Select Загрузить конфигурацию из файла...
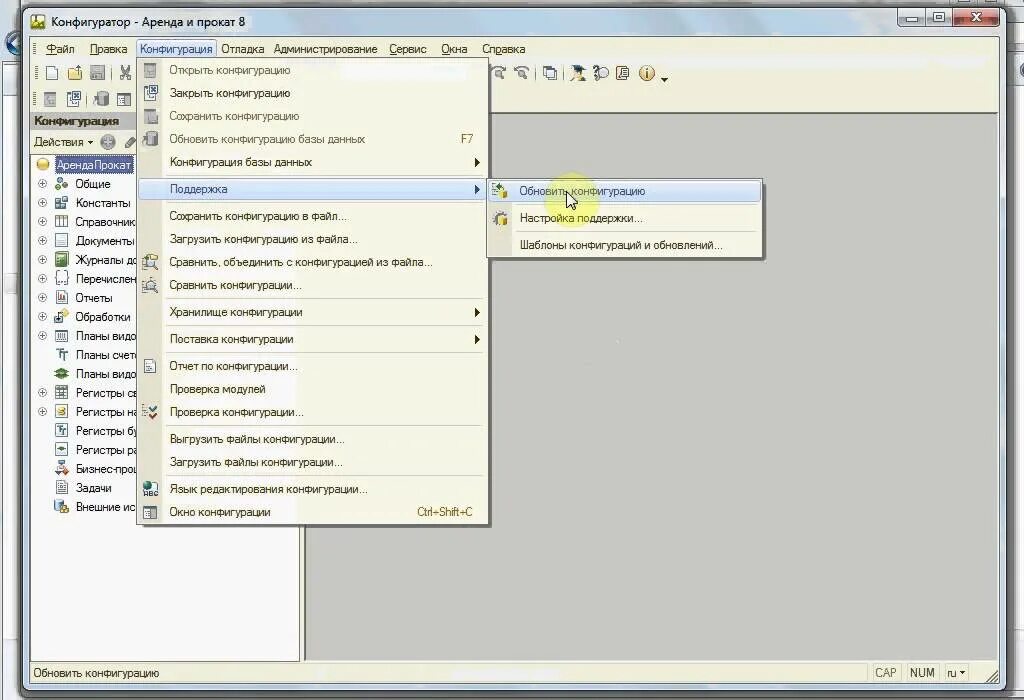 click(313, 239)
